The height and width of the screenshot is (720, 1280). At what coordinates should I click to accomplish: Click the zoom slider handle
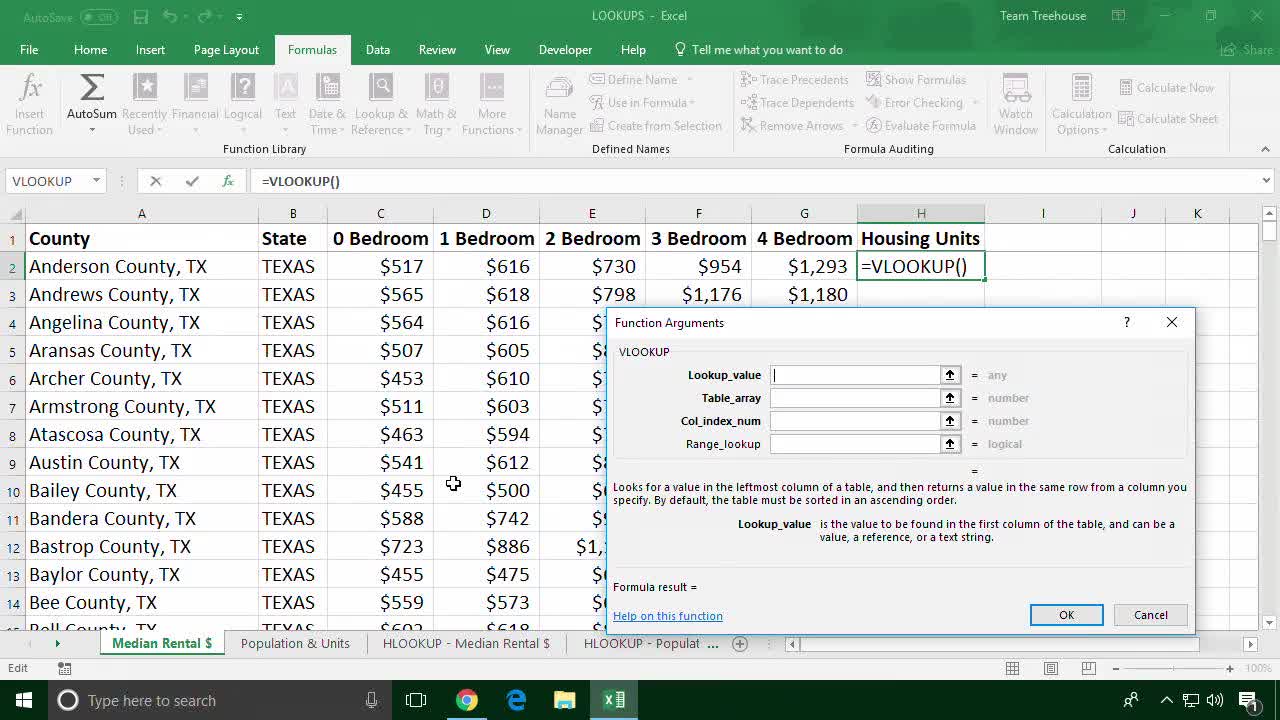[1172, 669]
